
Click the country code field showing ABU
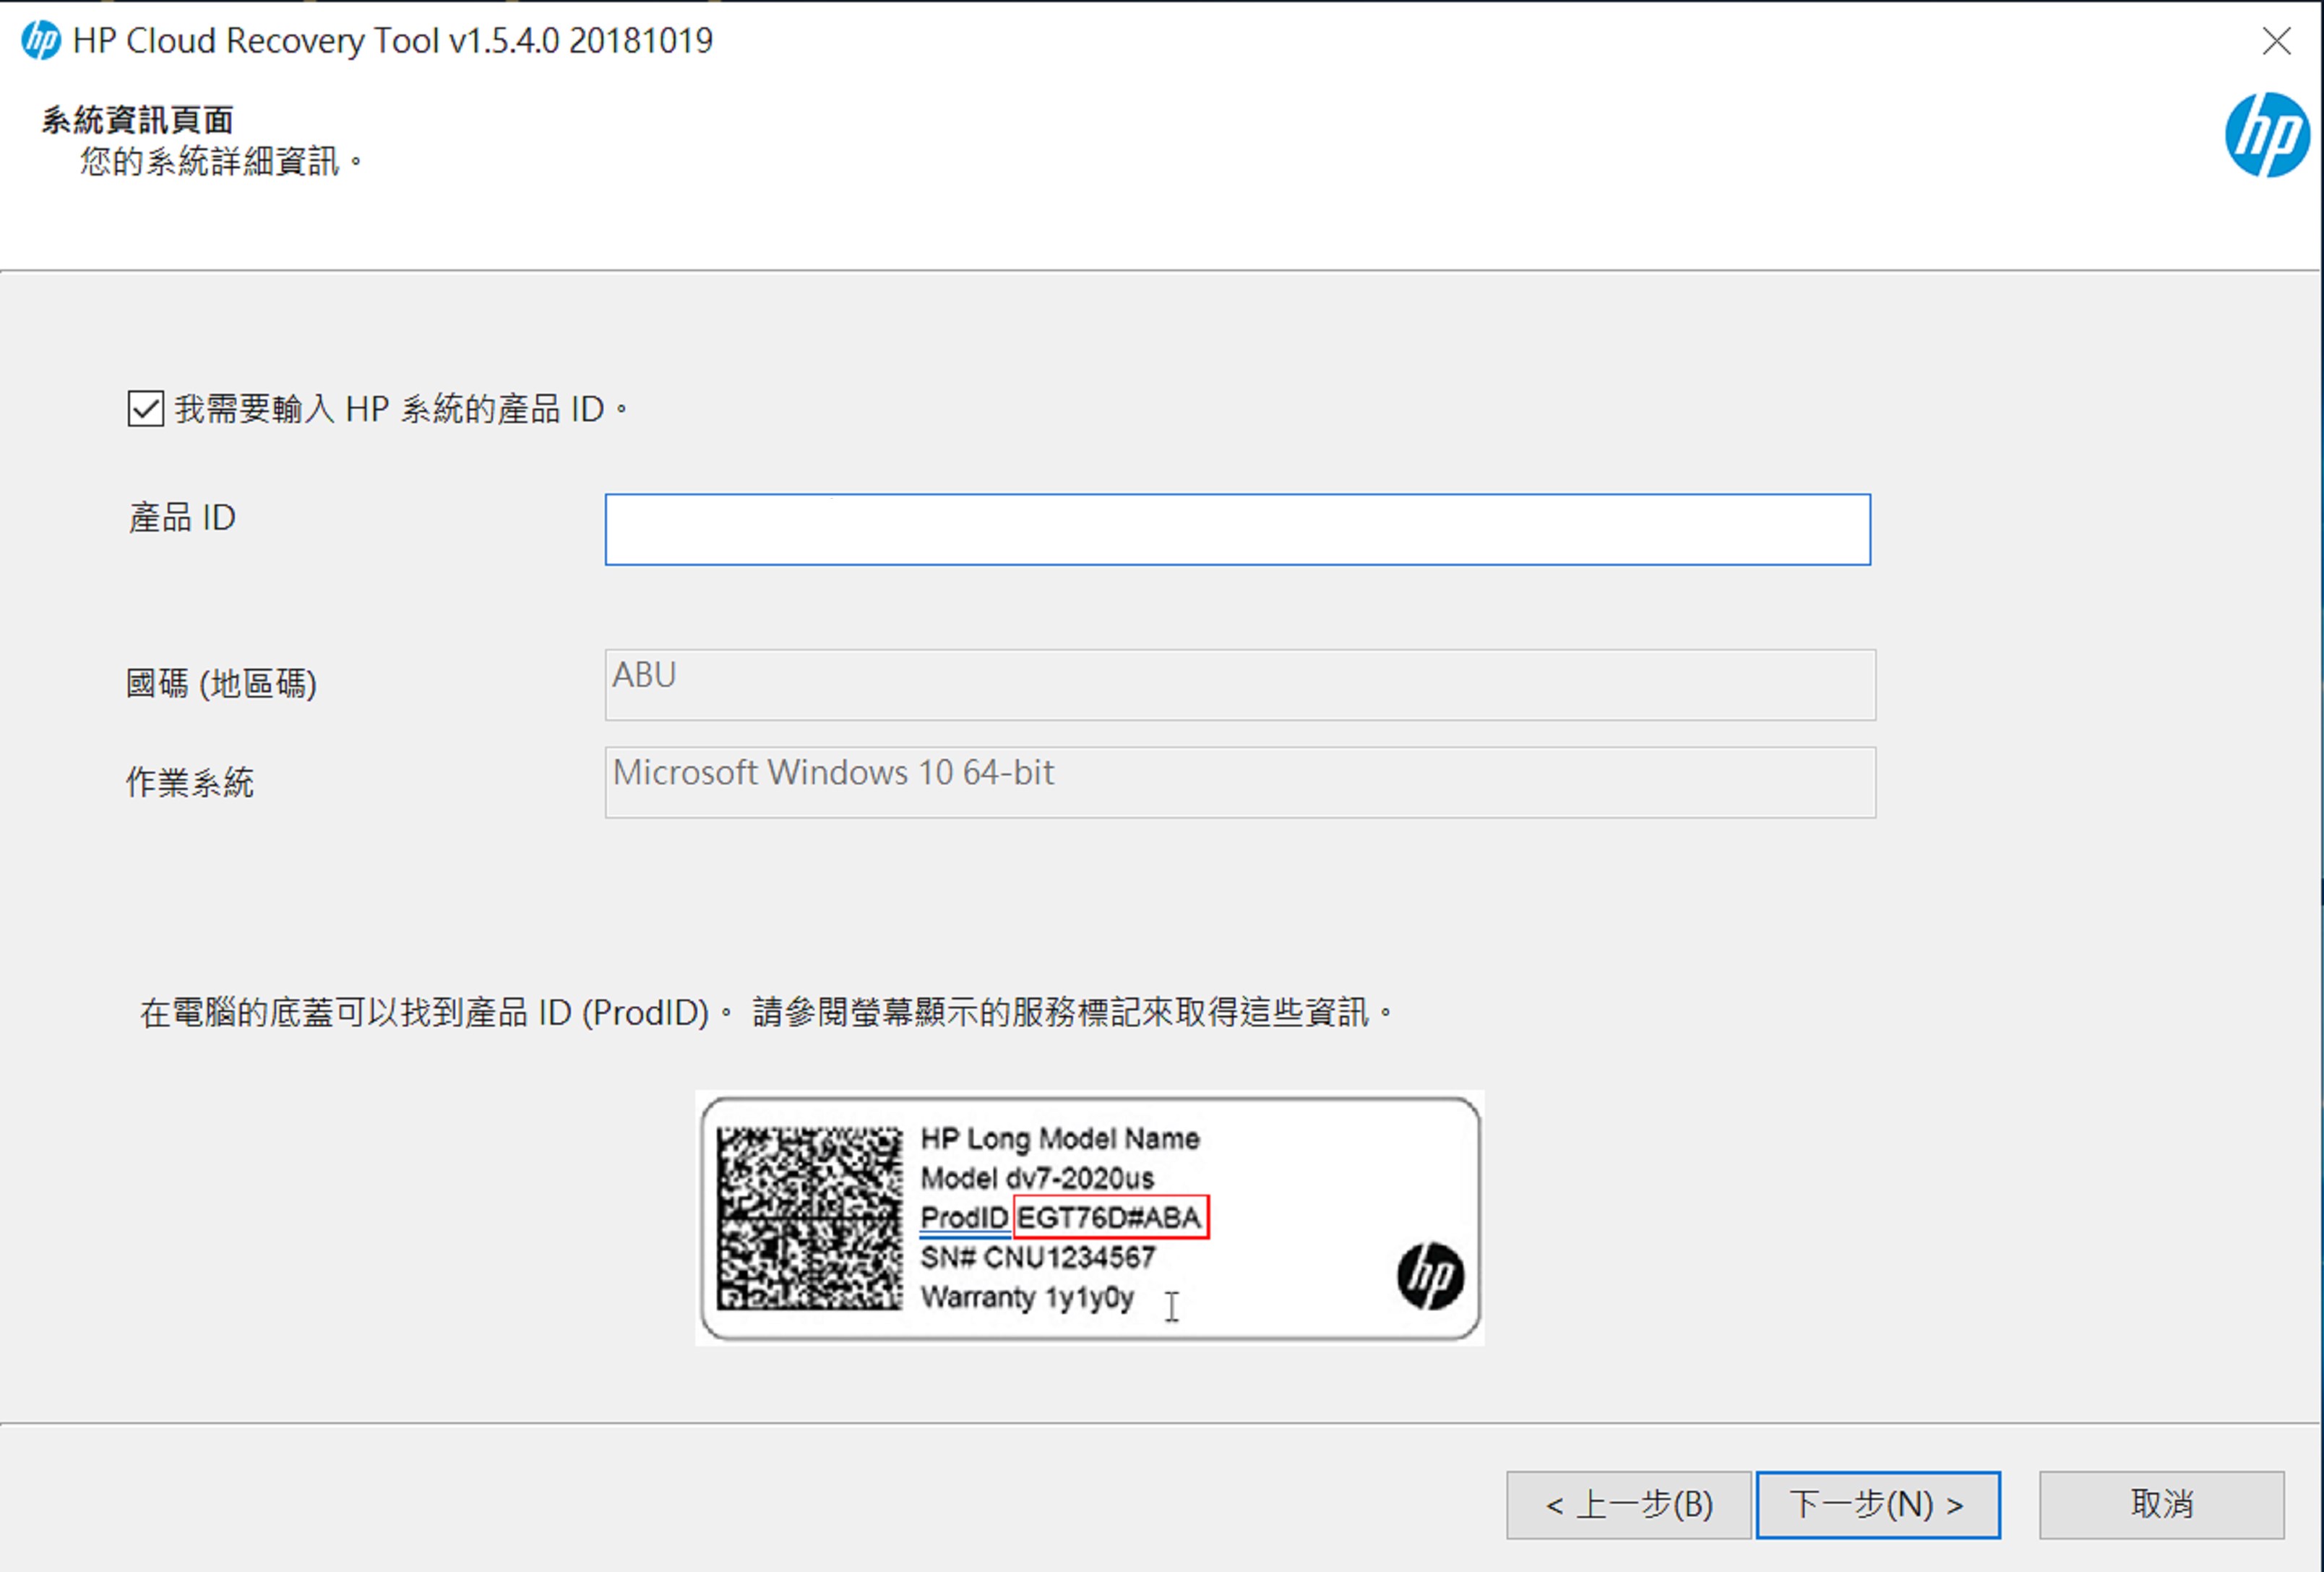point(1239,685)
